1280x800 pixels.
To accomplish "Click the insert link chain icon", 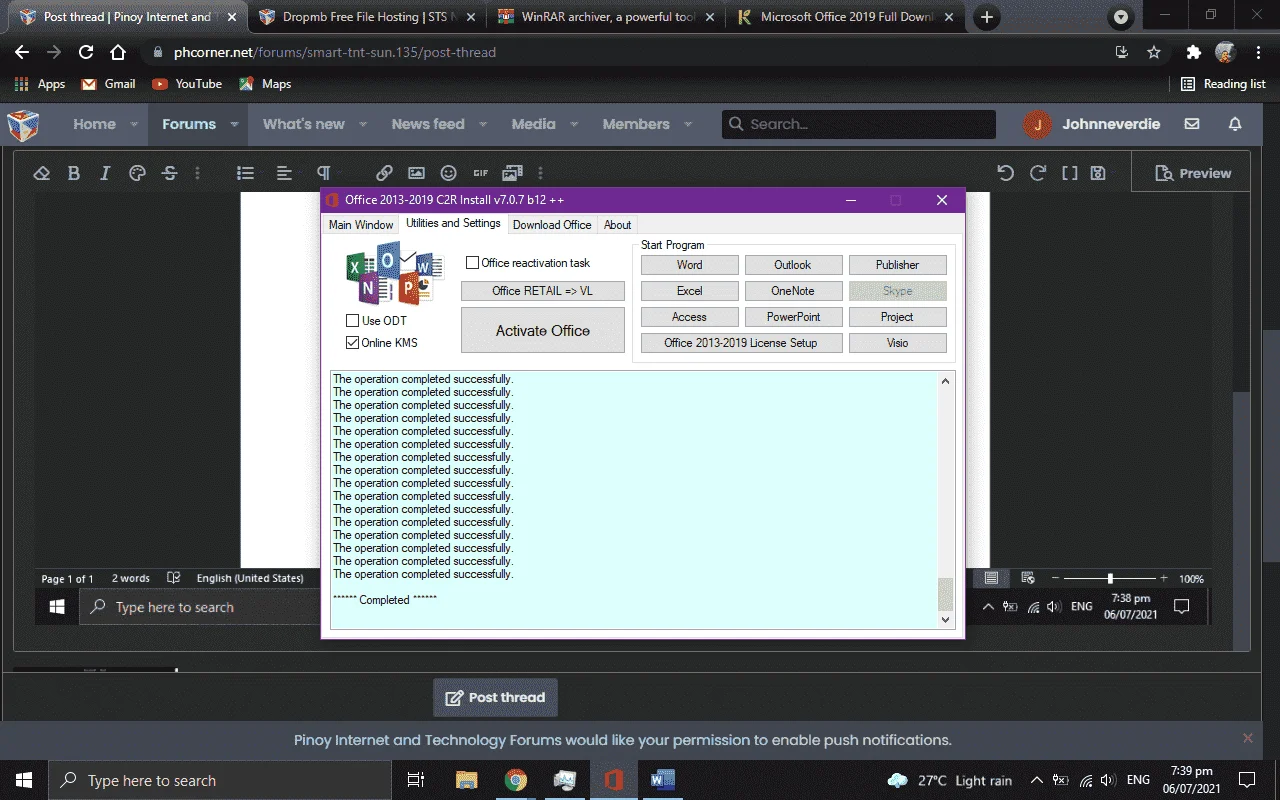I will (x=384, y=173).
